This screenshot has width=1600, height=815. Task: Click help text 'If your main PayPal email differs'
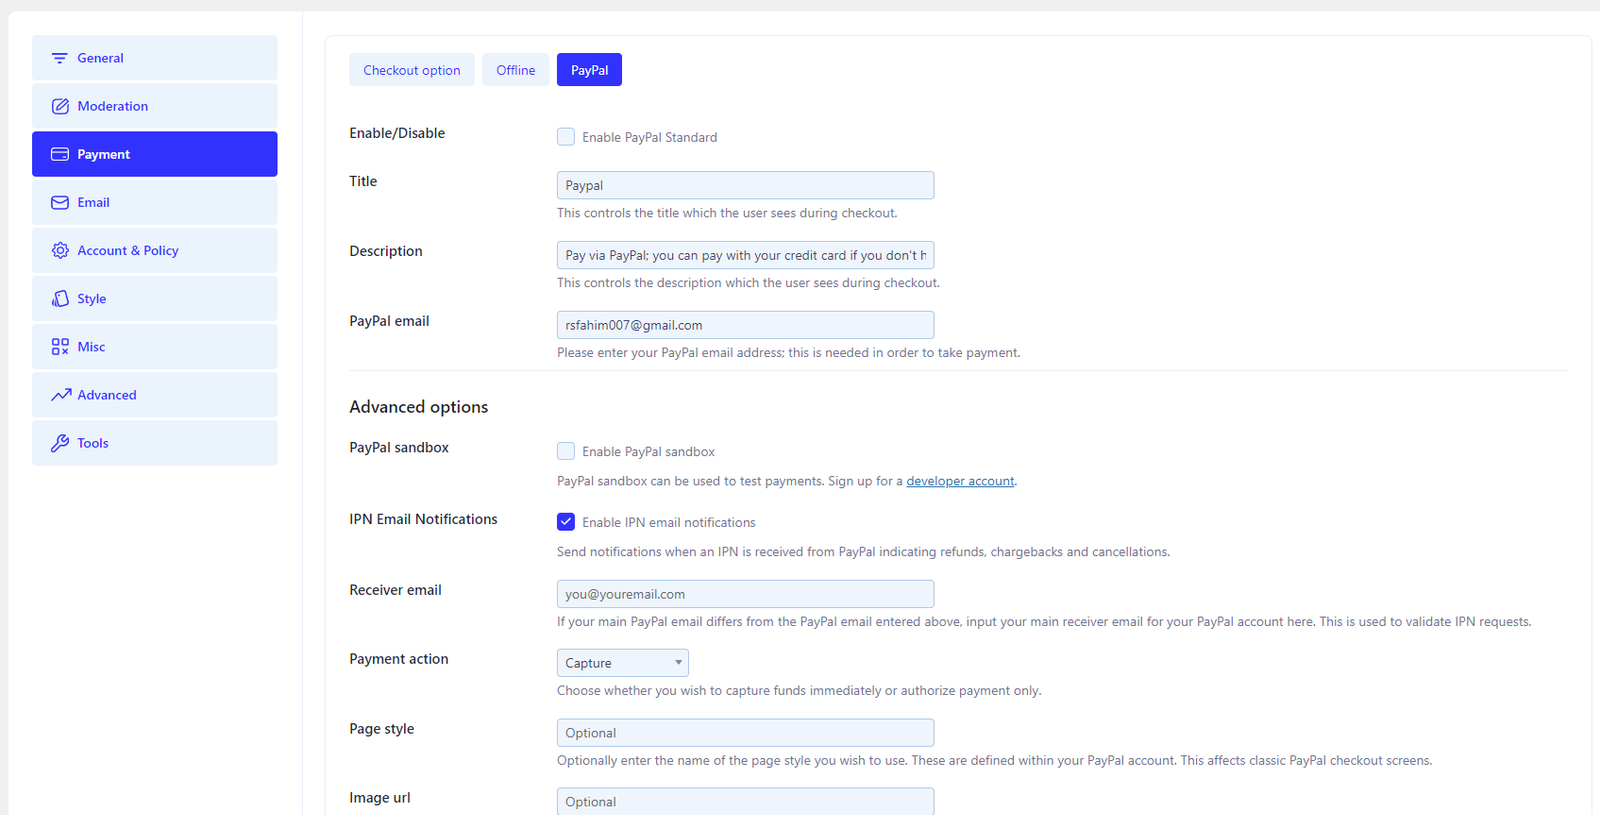pos(1044,622)
